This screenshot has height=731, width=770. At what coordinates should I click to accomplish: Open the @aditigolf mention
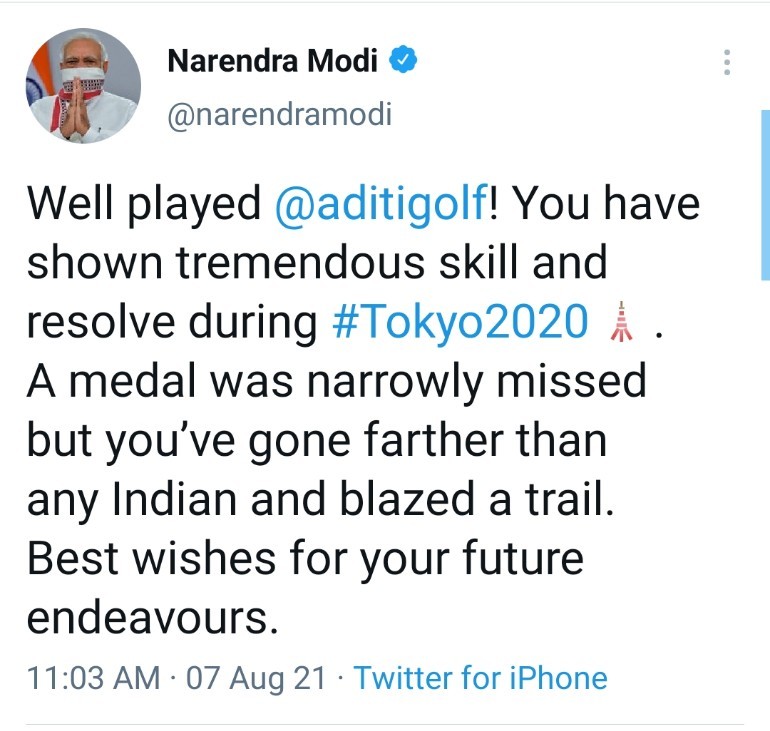tap(379, 204)
